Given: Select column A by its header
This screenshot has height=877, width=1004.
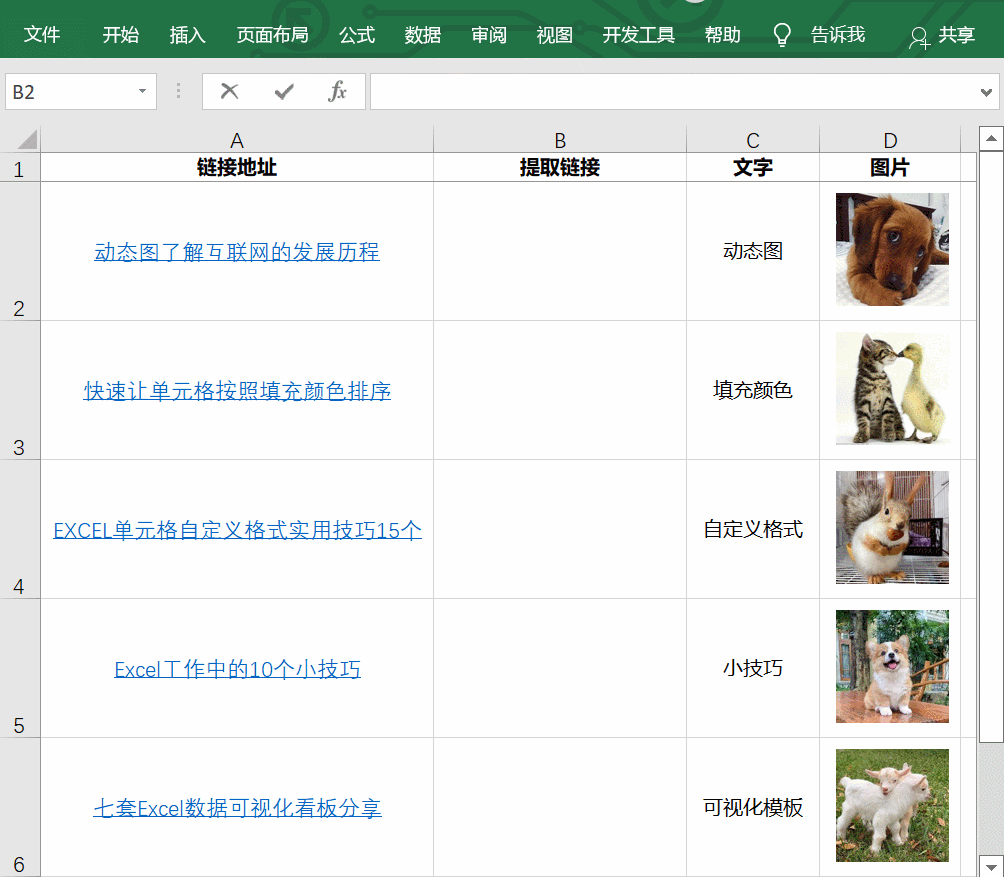Looking at the screenshot, I should click(236, 139).
